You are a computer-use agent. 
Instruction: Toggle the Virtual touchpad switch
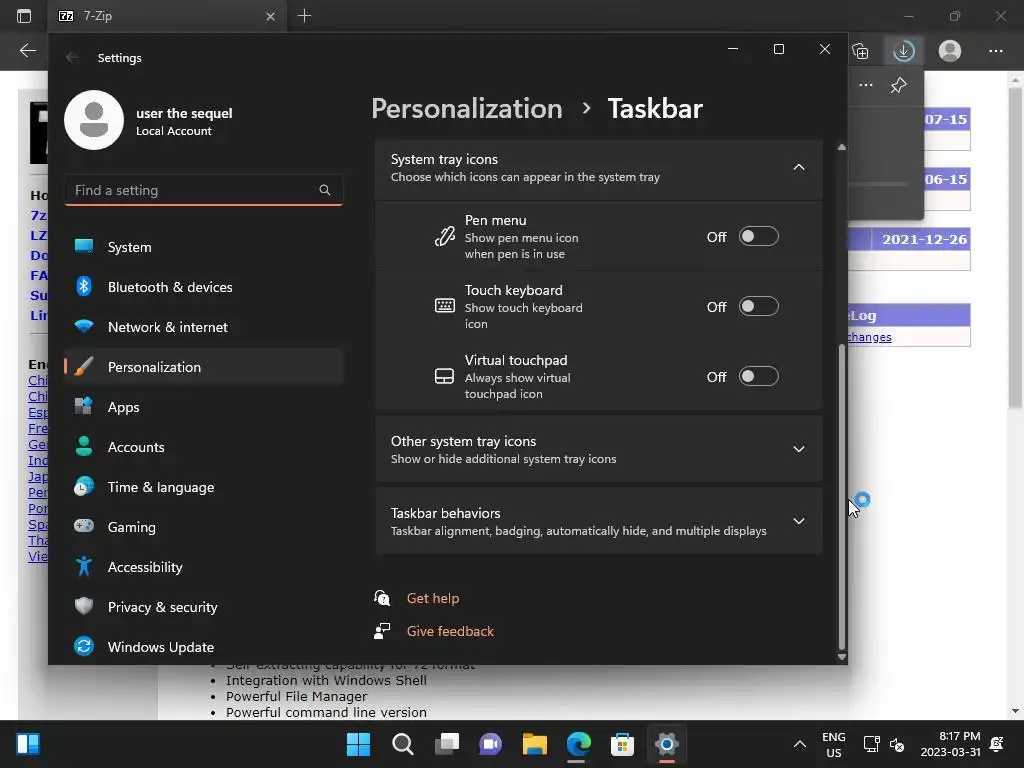758,376
